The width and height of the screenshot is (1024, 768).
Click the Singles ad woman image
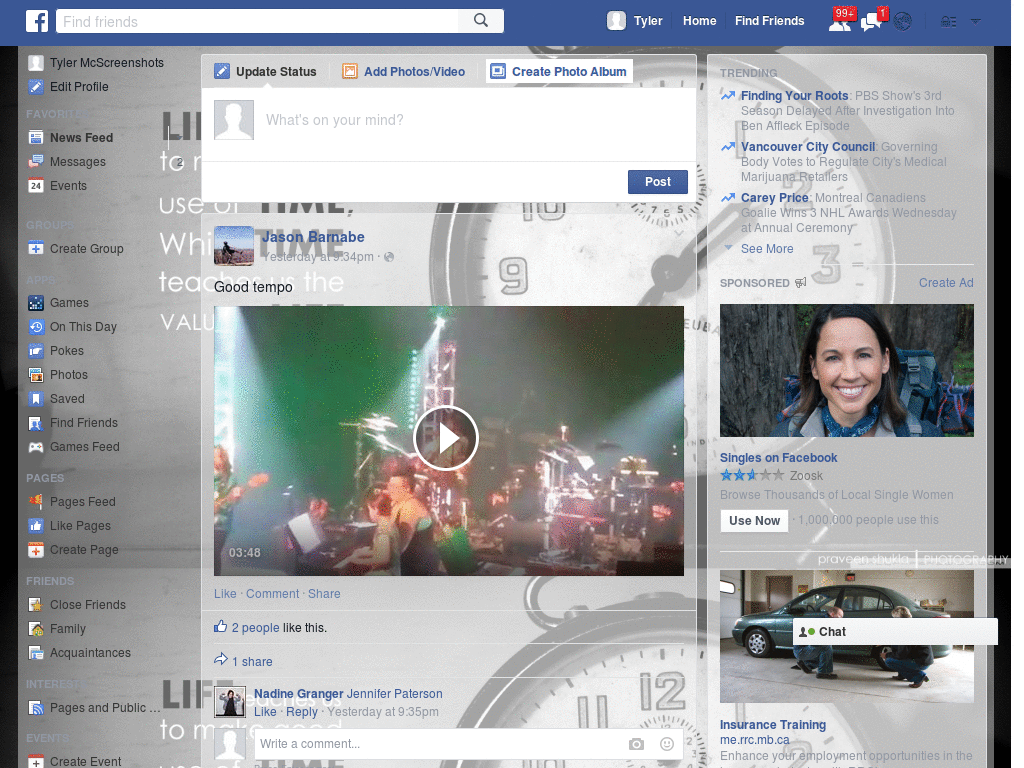pyautogui.click(x=846, y=370)
